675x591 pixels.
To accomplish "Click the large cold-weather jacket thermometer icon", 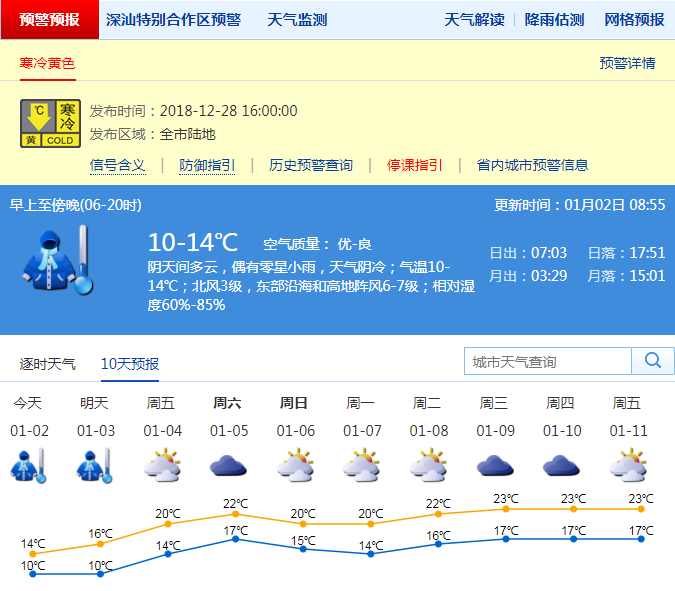I will [58, 260].
